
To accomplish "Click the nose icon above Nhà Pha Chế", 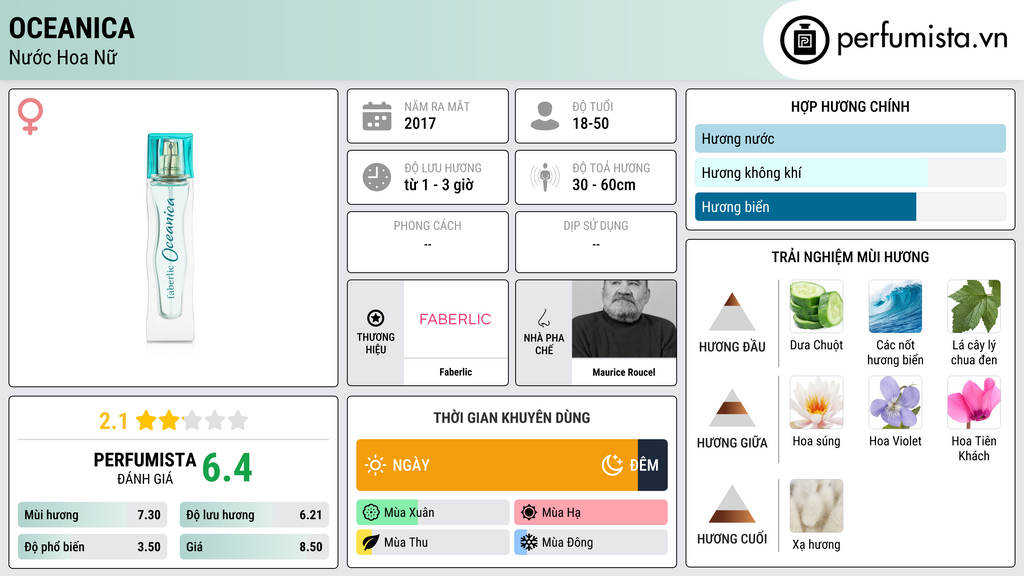I will point(543,318).
